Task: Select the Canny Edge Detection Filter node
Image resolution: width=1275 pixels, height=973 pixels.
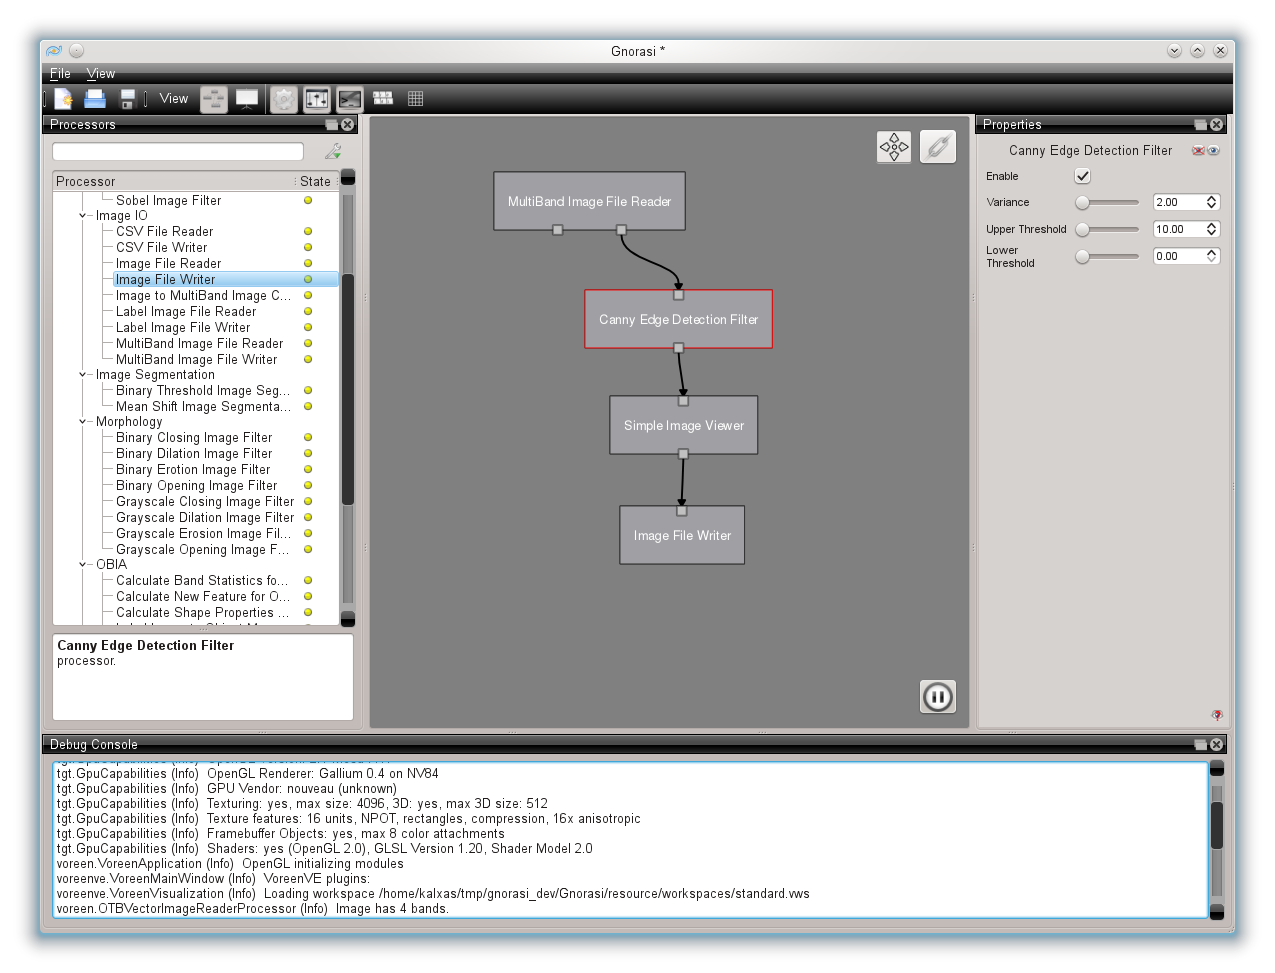Action: [x=678, y=320]
